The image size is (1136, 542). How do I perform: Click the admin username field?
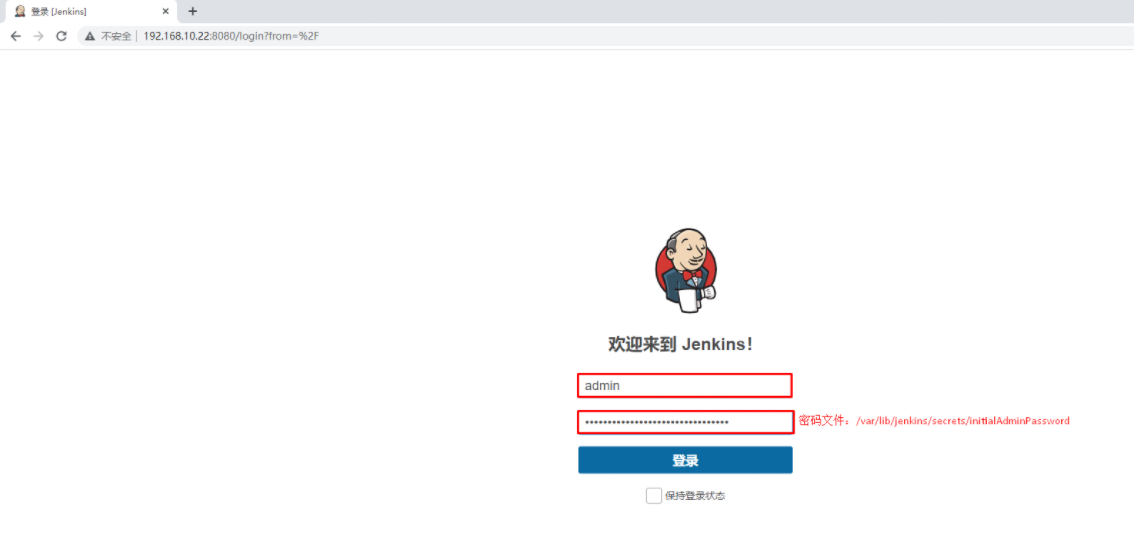tap(685, 385)
